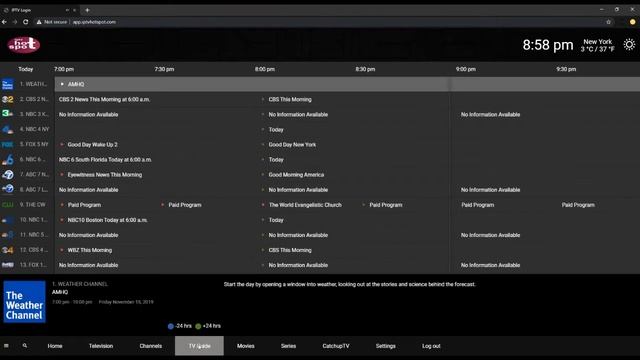
Task: Click the FOX 5 NY channel logo
Action: point(7,144)
